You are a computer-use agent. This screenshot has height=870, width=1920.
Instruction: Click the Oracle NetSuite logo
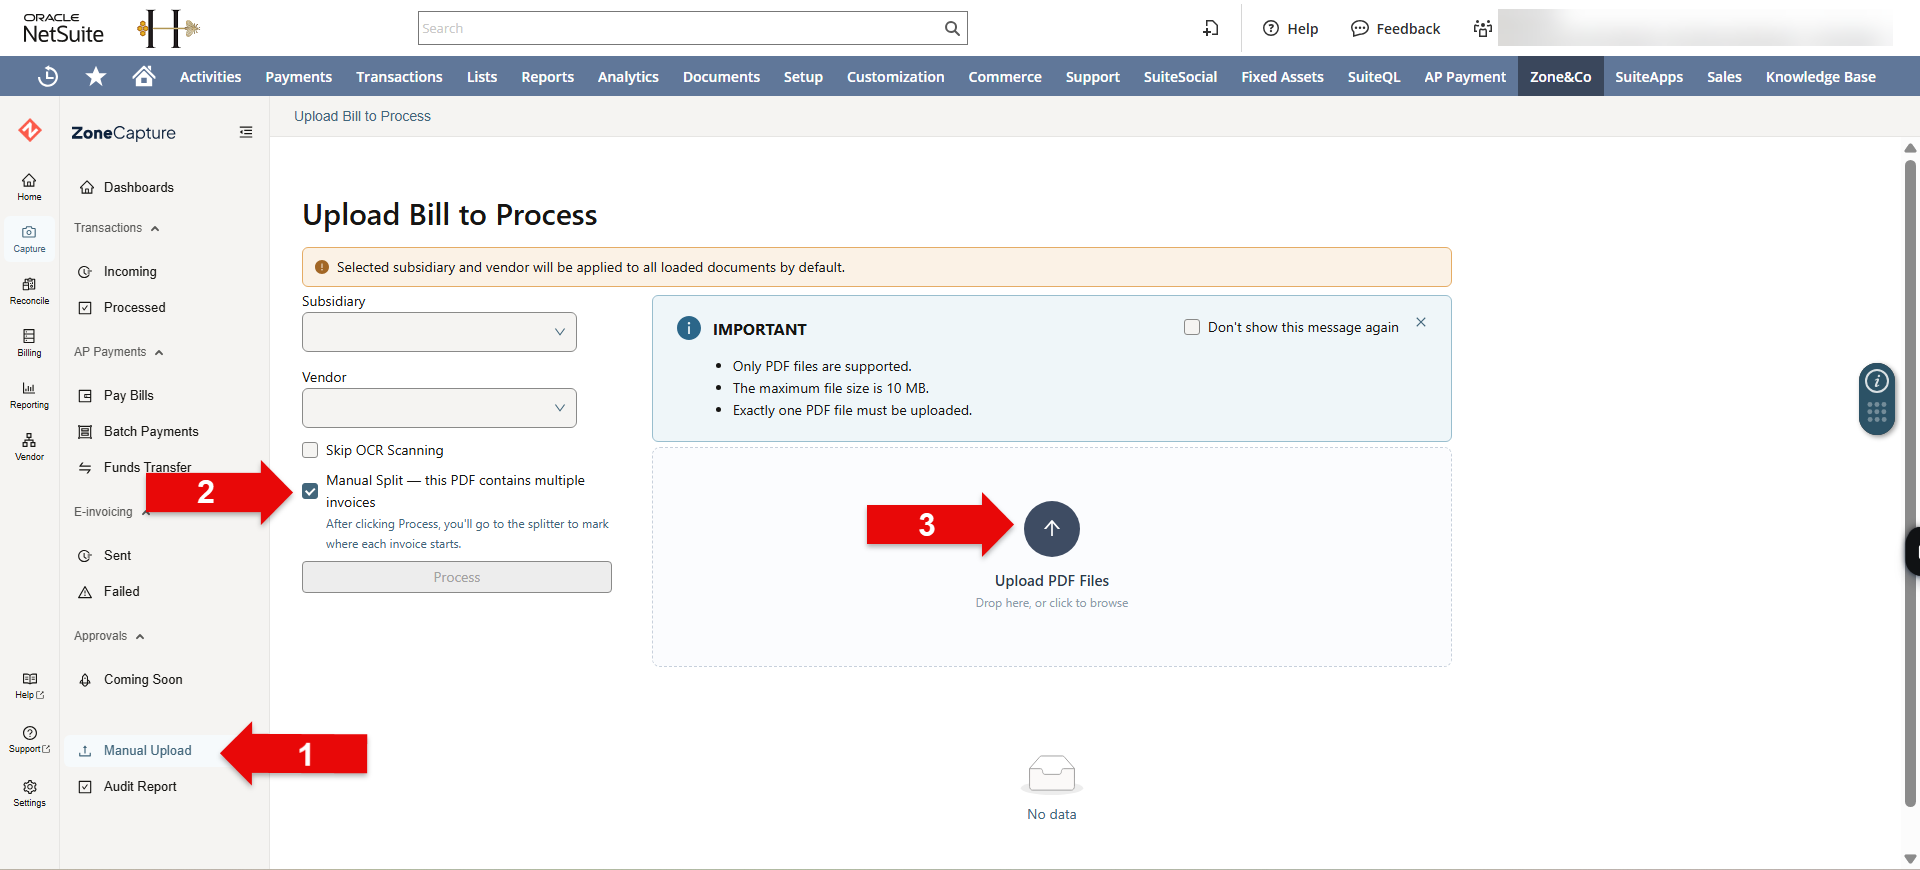(63, 28)
